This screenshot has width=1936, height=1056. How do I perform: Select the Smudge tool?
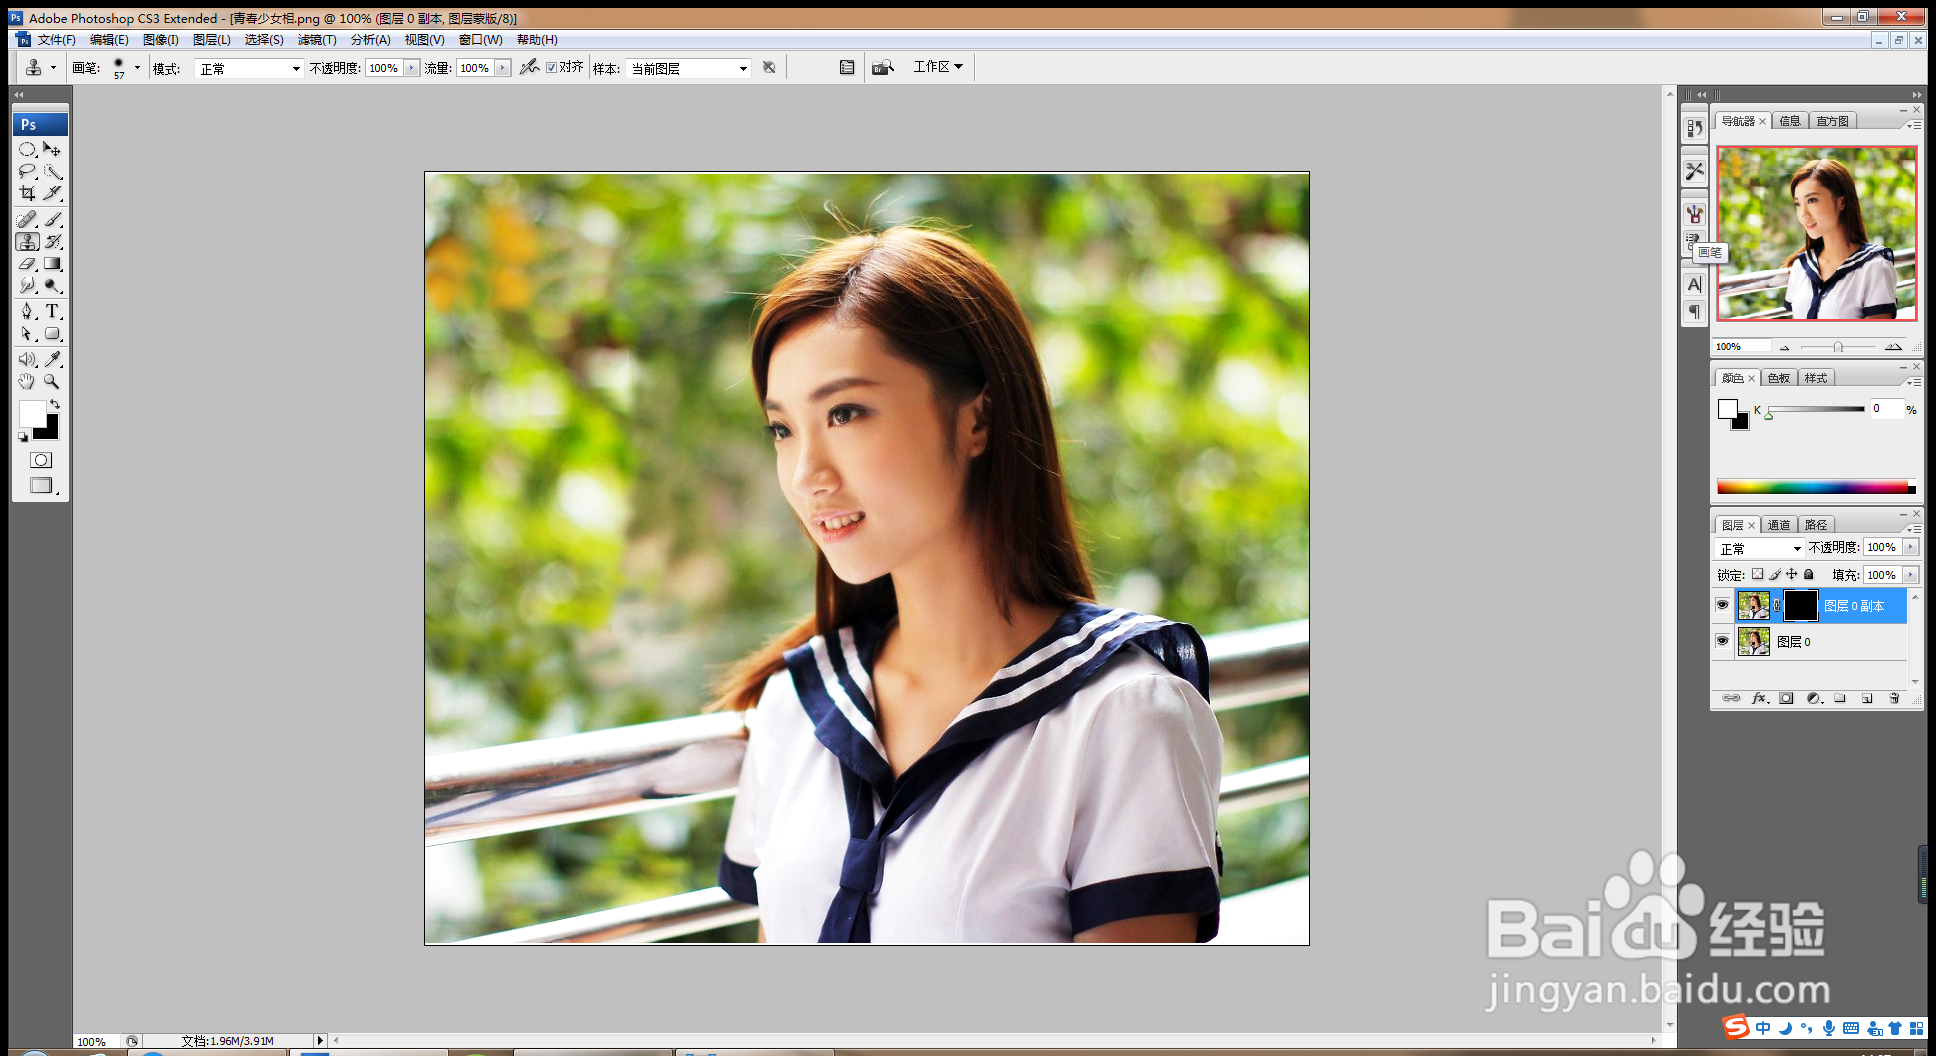[x=27, y=286]
